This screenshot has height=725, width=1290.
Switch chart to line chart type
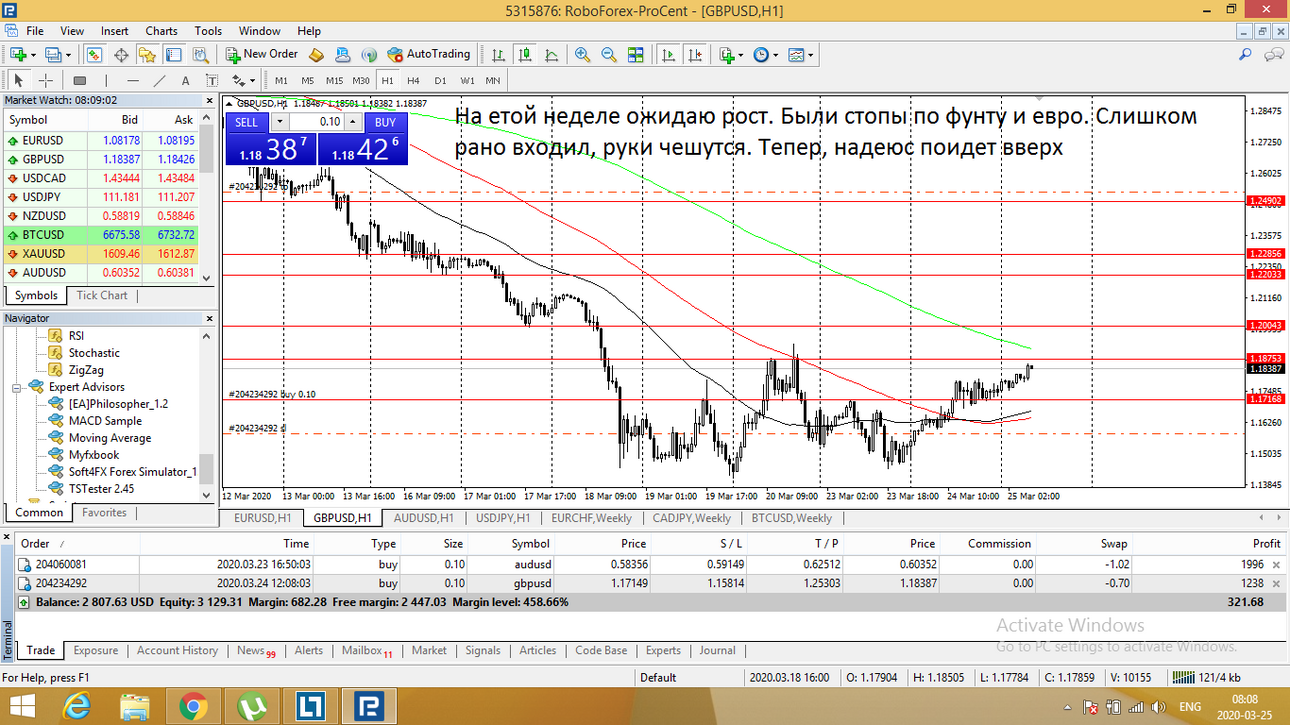coord(551,55)
